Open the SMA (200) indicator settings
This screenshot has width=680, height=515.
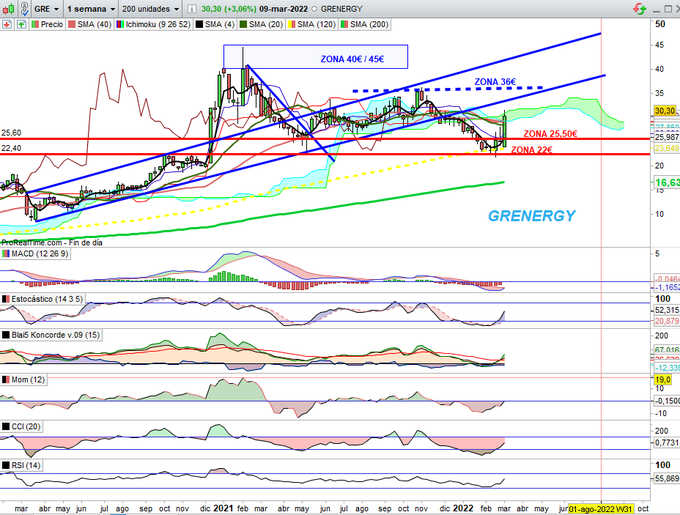[x=364, y=24]
